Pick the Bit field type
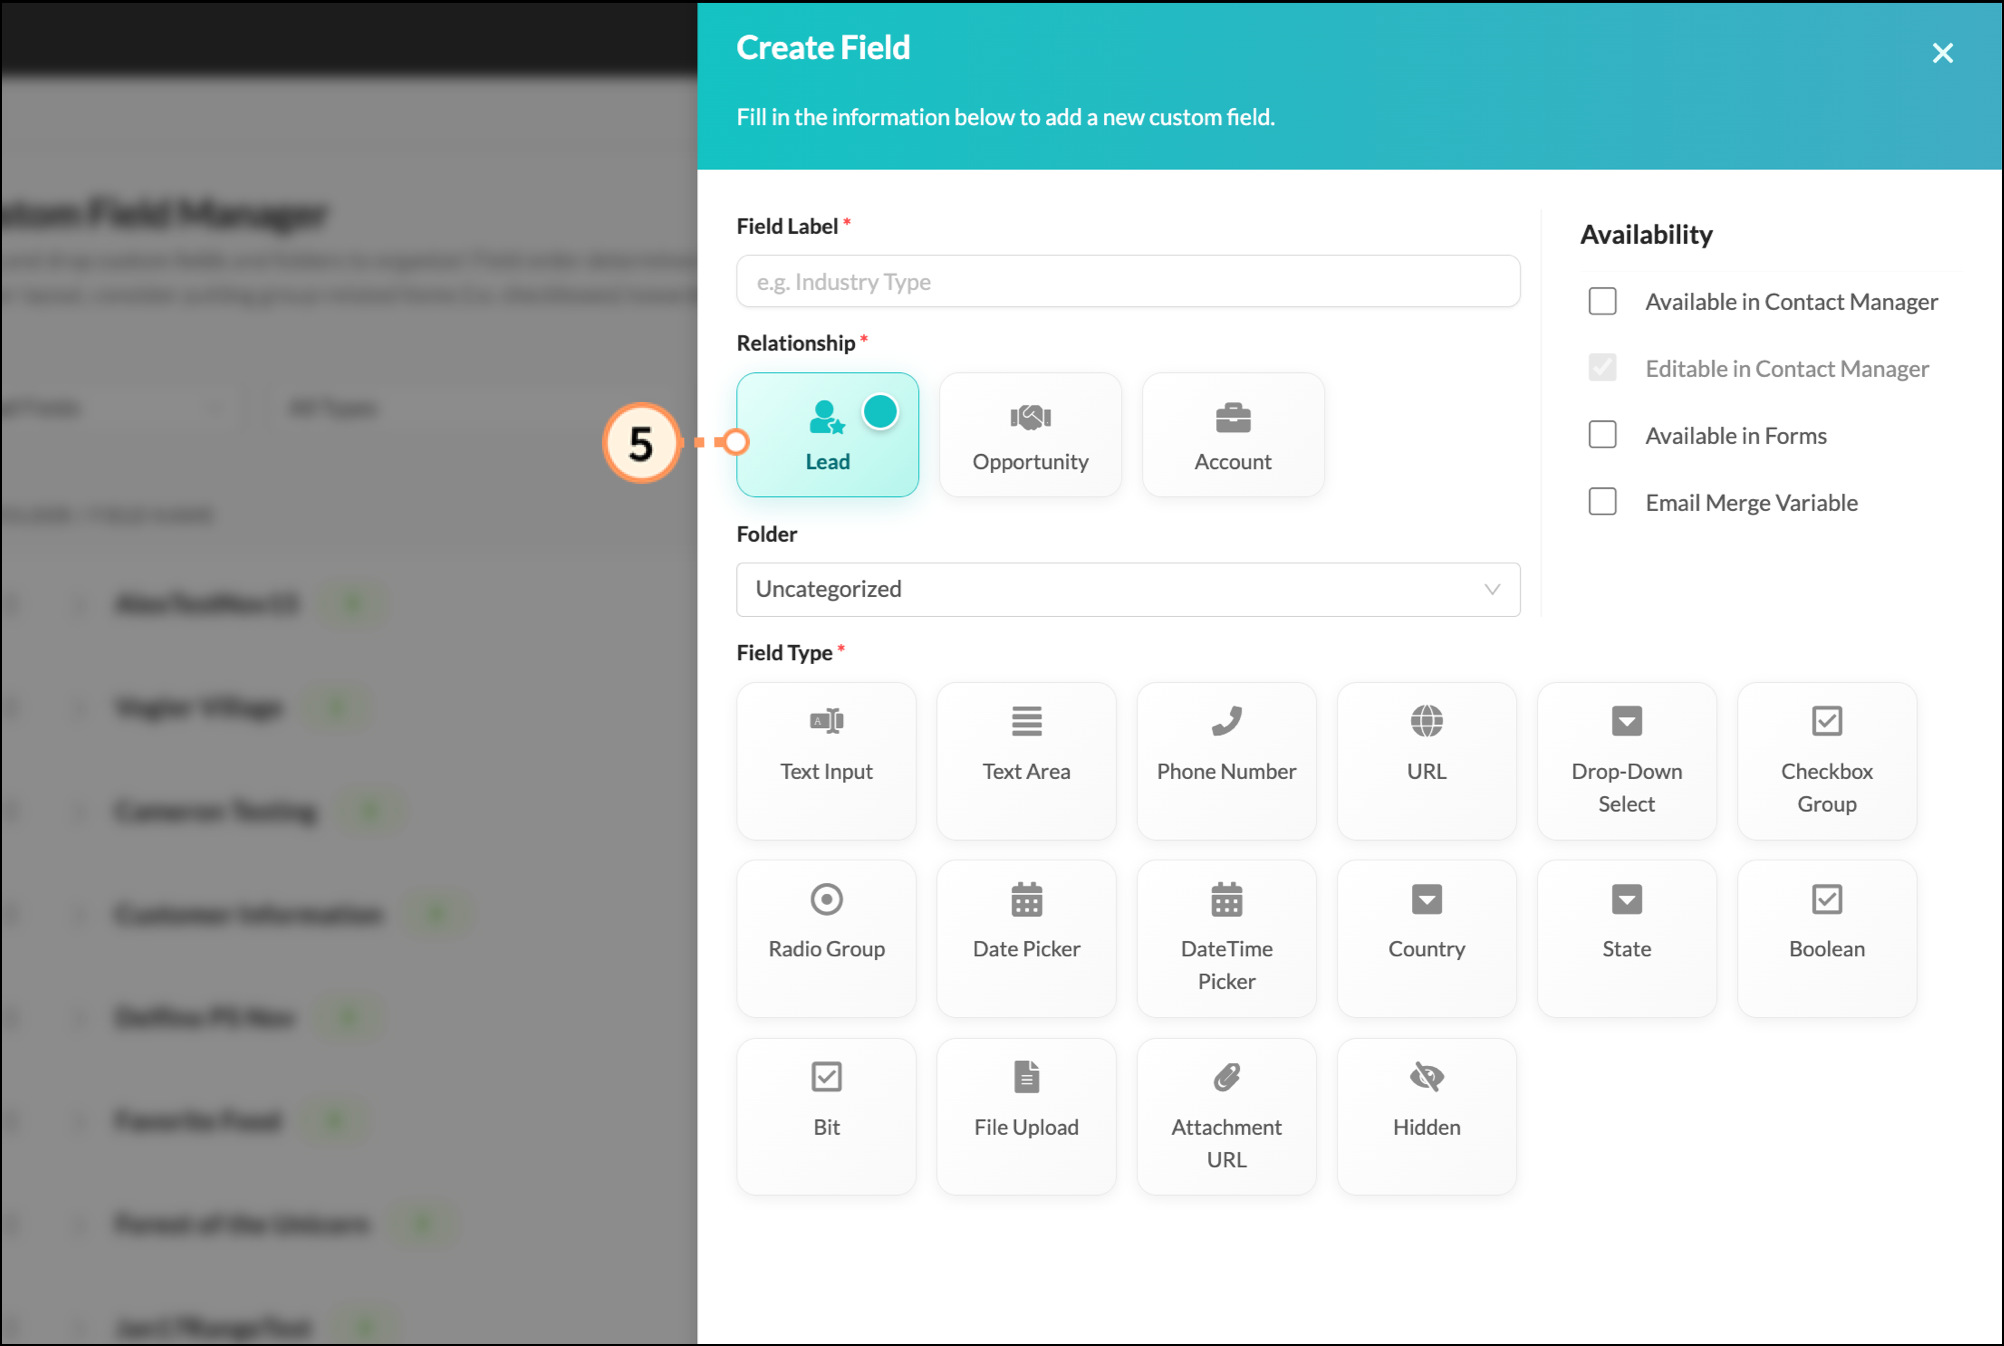The height and width of the screenshot is (1346, 2004). [826, 1117]
